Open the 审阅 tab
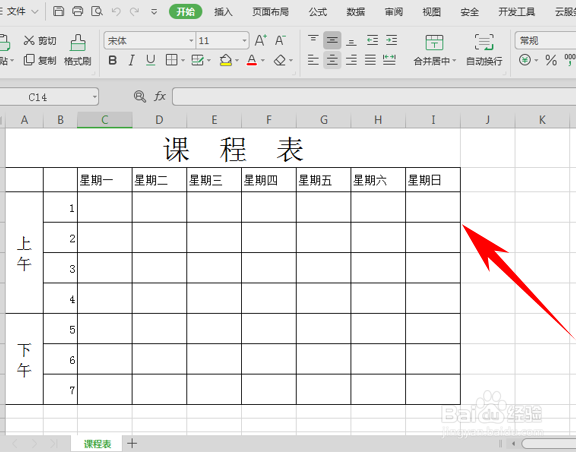This screenshot has height=452, width=576. [394, 12]
